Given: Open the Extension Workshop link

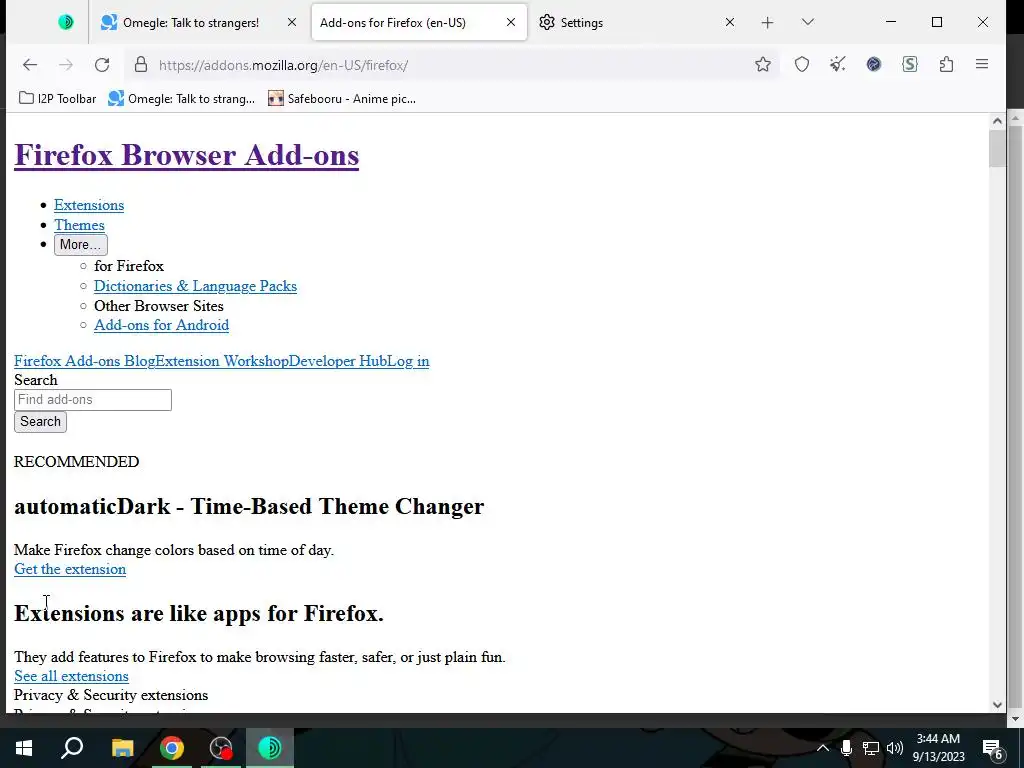Looking at the screenshot, I should click(222, 361).
